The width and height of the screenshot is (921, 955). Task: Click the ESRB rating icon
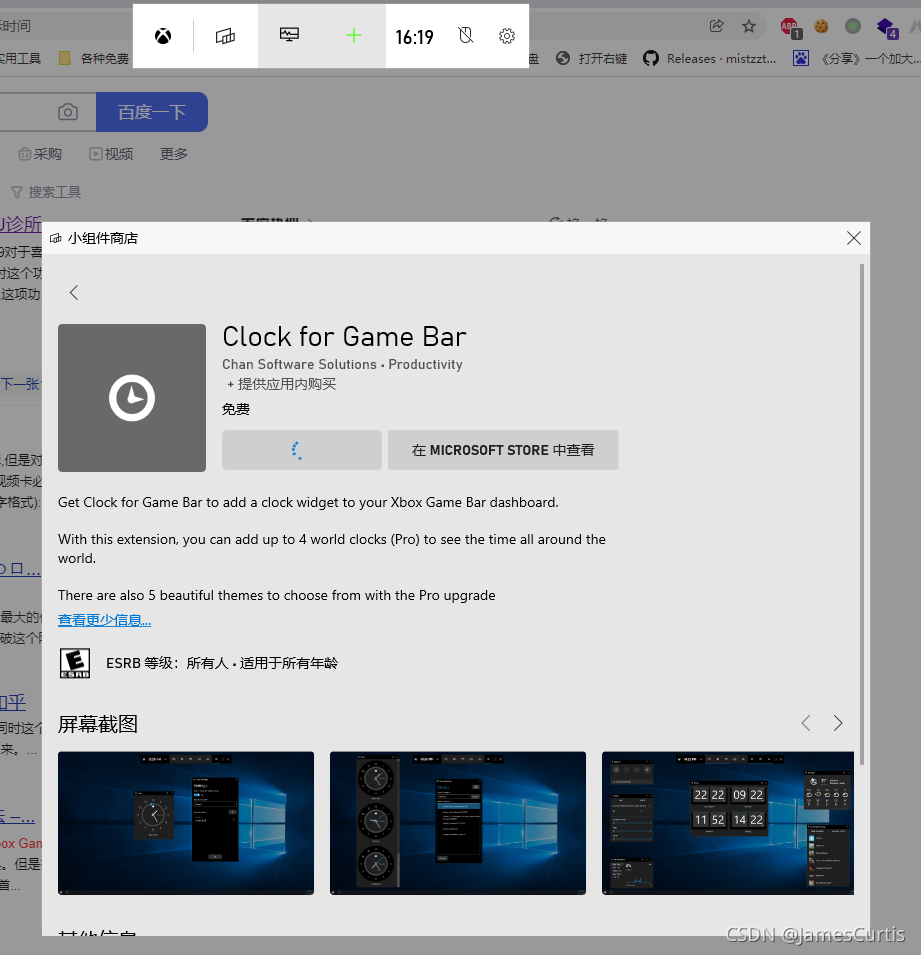coord(75,663)
